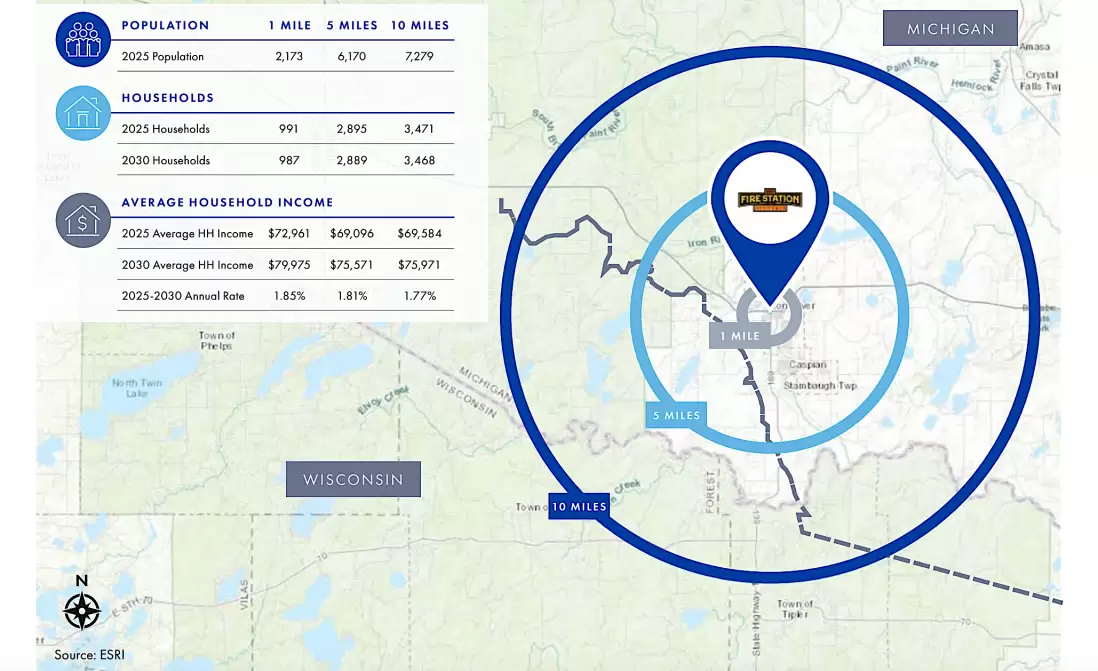This screenshot has height=671, width=1098.
Task: Click the MICHIGAN state label
Action: [950, 29]
